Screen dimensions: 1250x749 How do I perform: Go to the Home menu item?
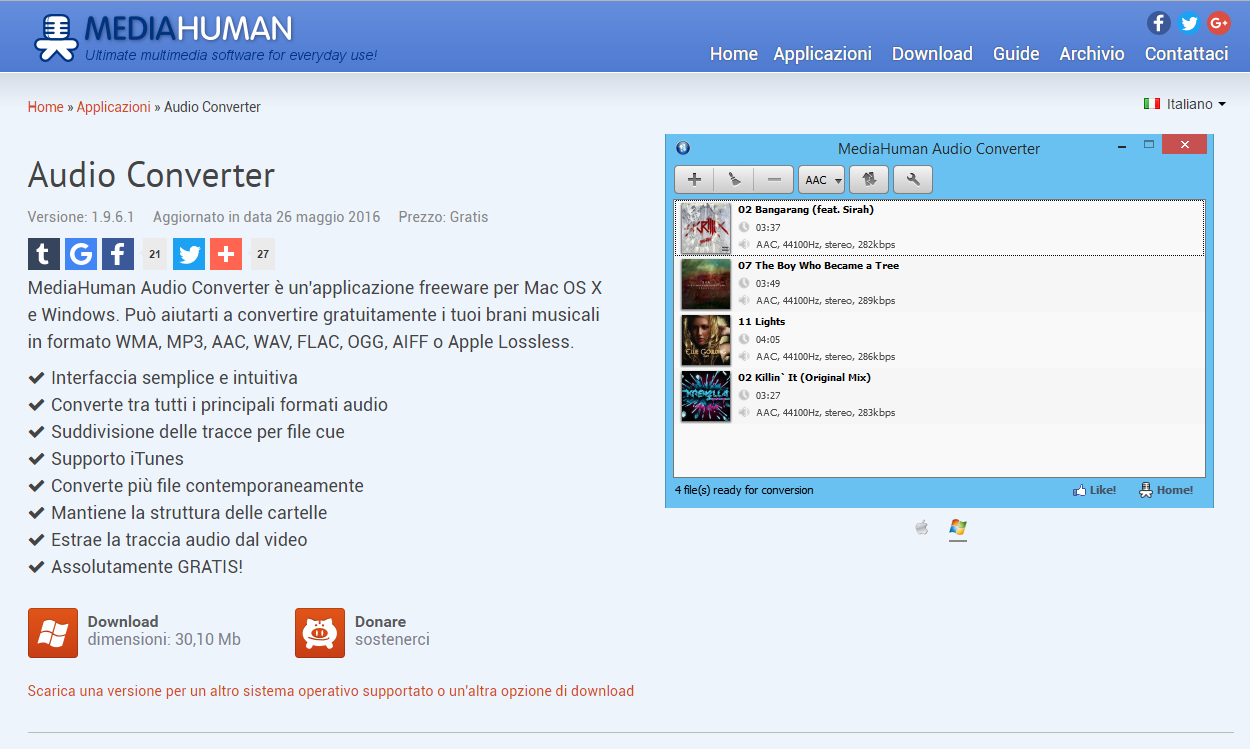(x=734, y=54)
